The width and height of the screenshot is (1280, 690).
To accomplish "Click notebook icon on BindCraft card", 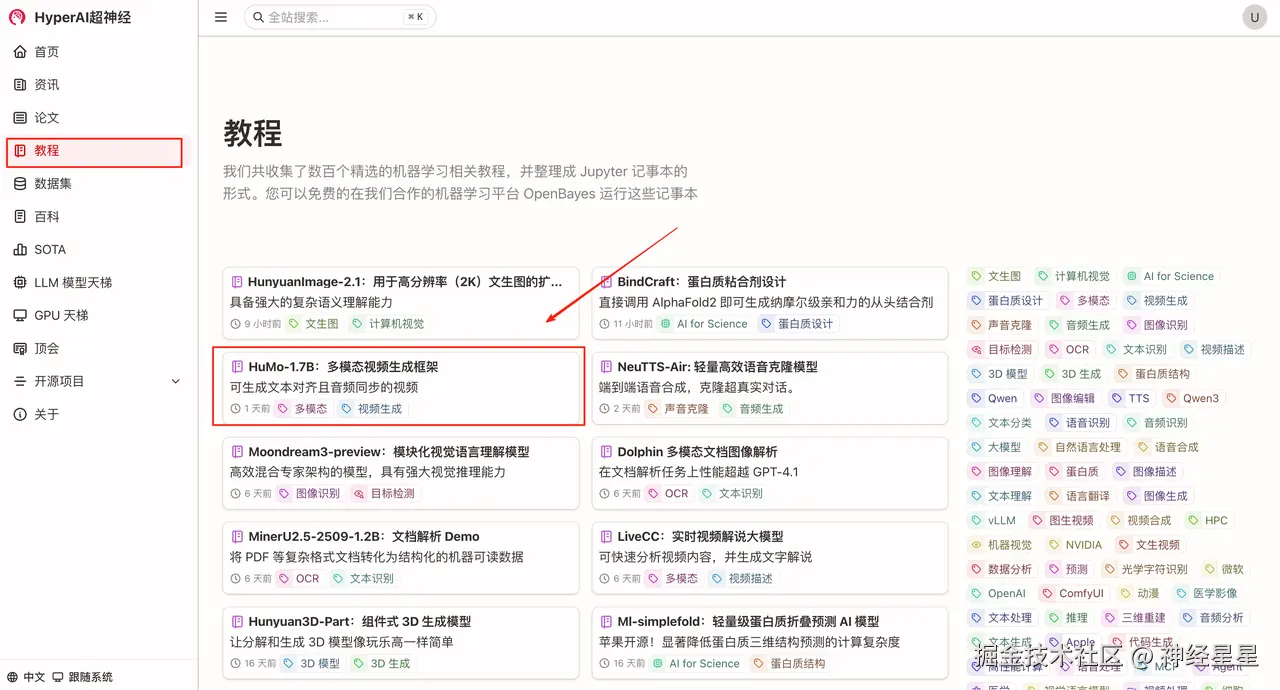I will 606,282.
